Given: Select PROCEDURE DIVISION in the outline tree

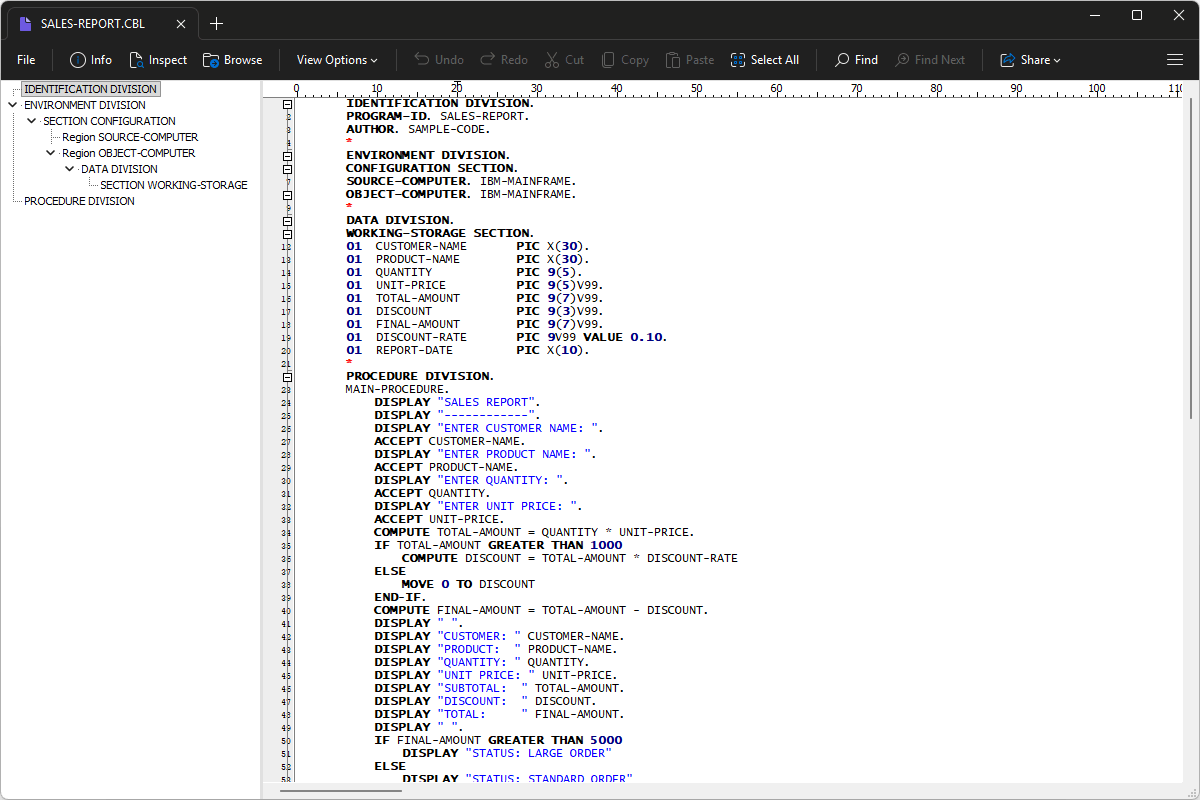Looking at the screenshot, I should (79, 201).
